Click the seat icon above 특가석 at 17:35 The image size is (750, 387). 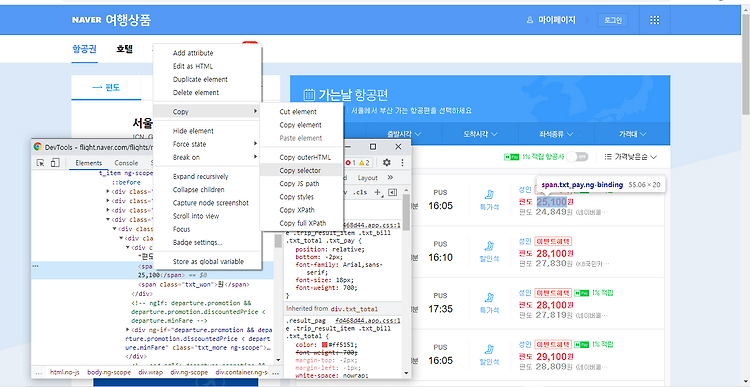click(x=489, y=298)
